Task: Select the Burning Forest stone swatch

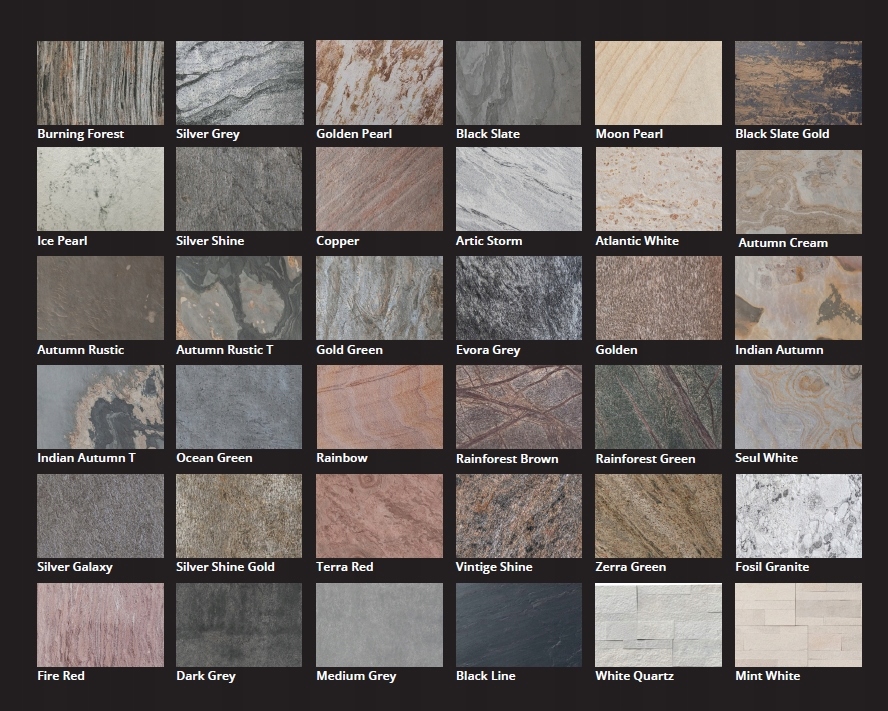Action: pos(100,83)
